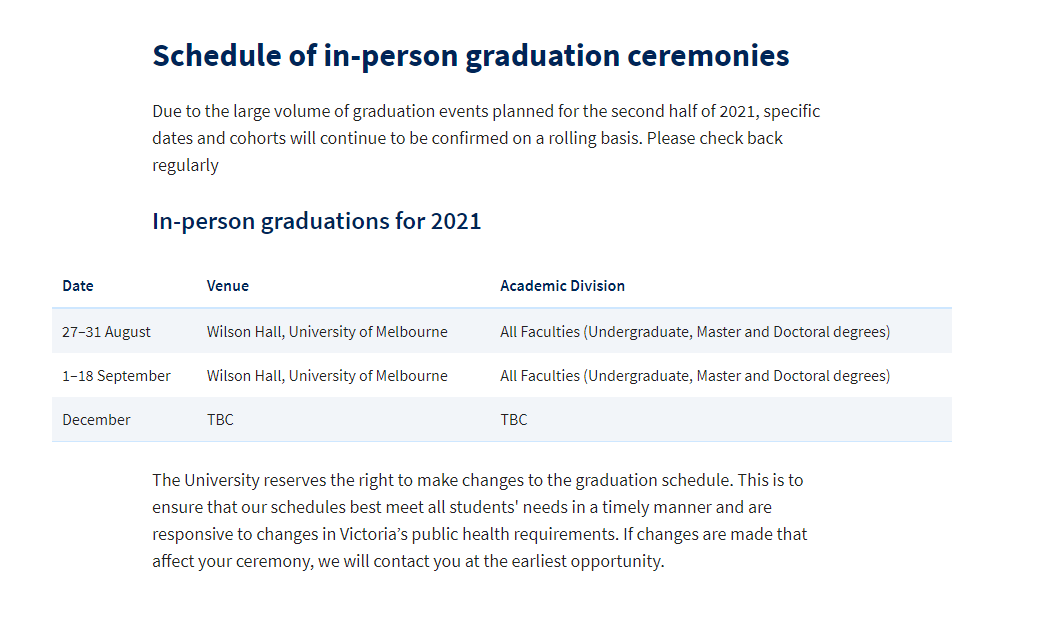
Task: Click All Faculties cell in August row
Action: pyautogui.click(x=695, y=332)
